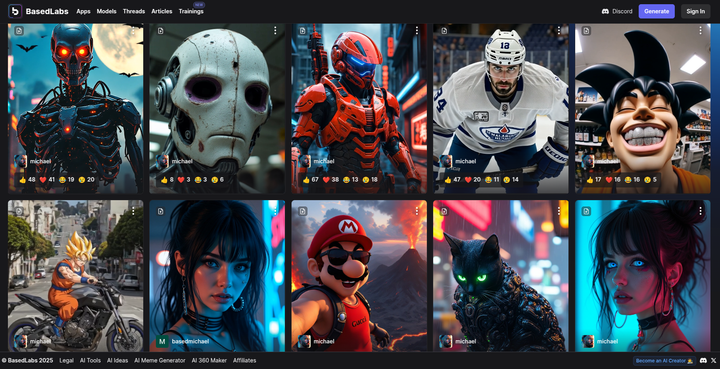Open the Mario selfie volcano image
This screenshot has width=720, height=369.
coord(359,275)
